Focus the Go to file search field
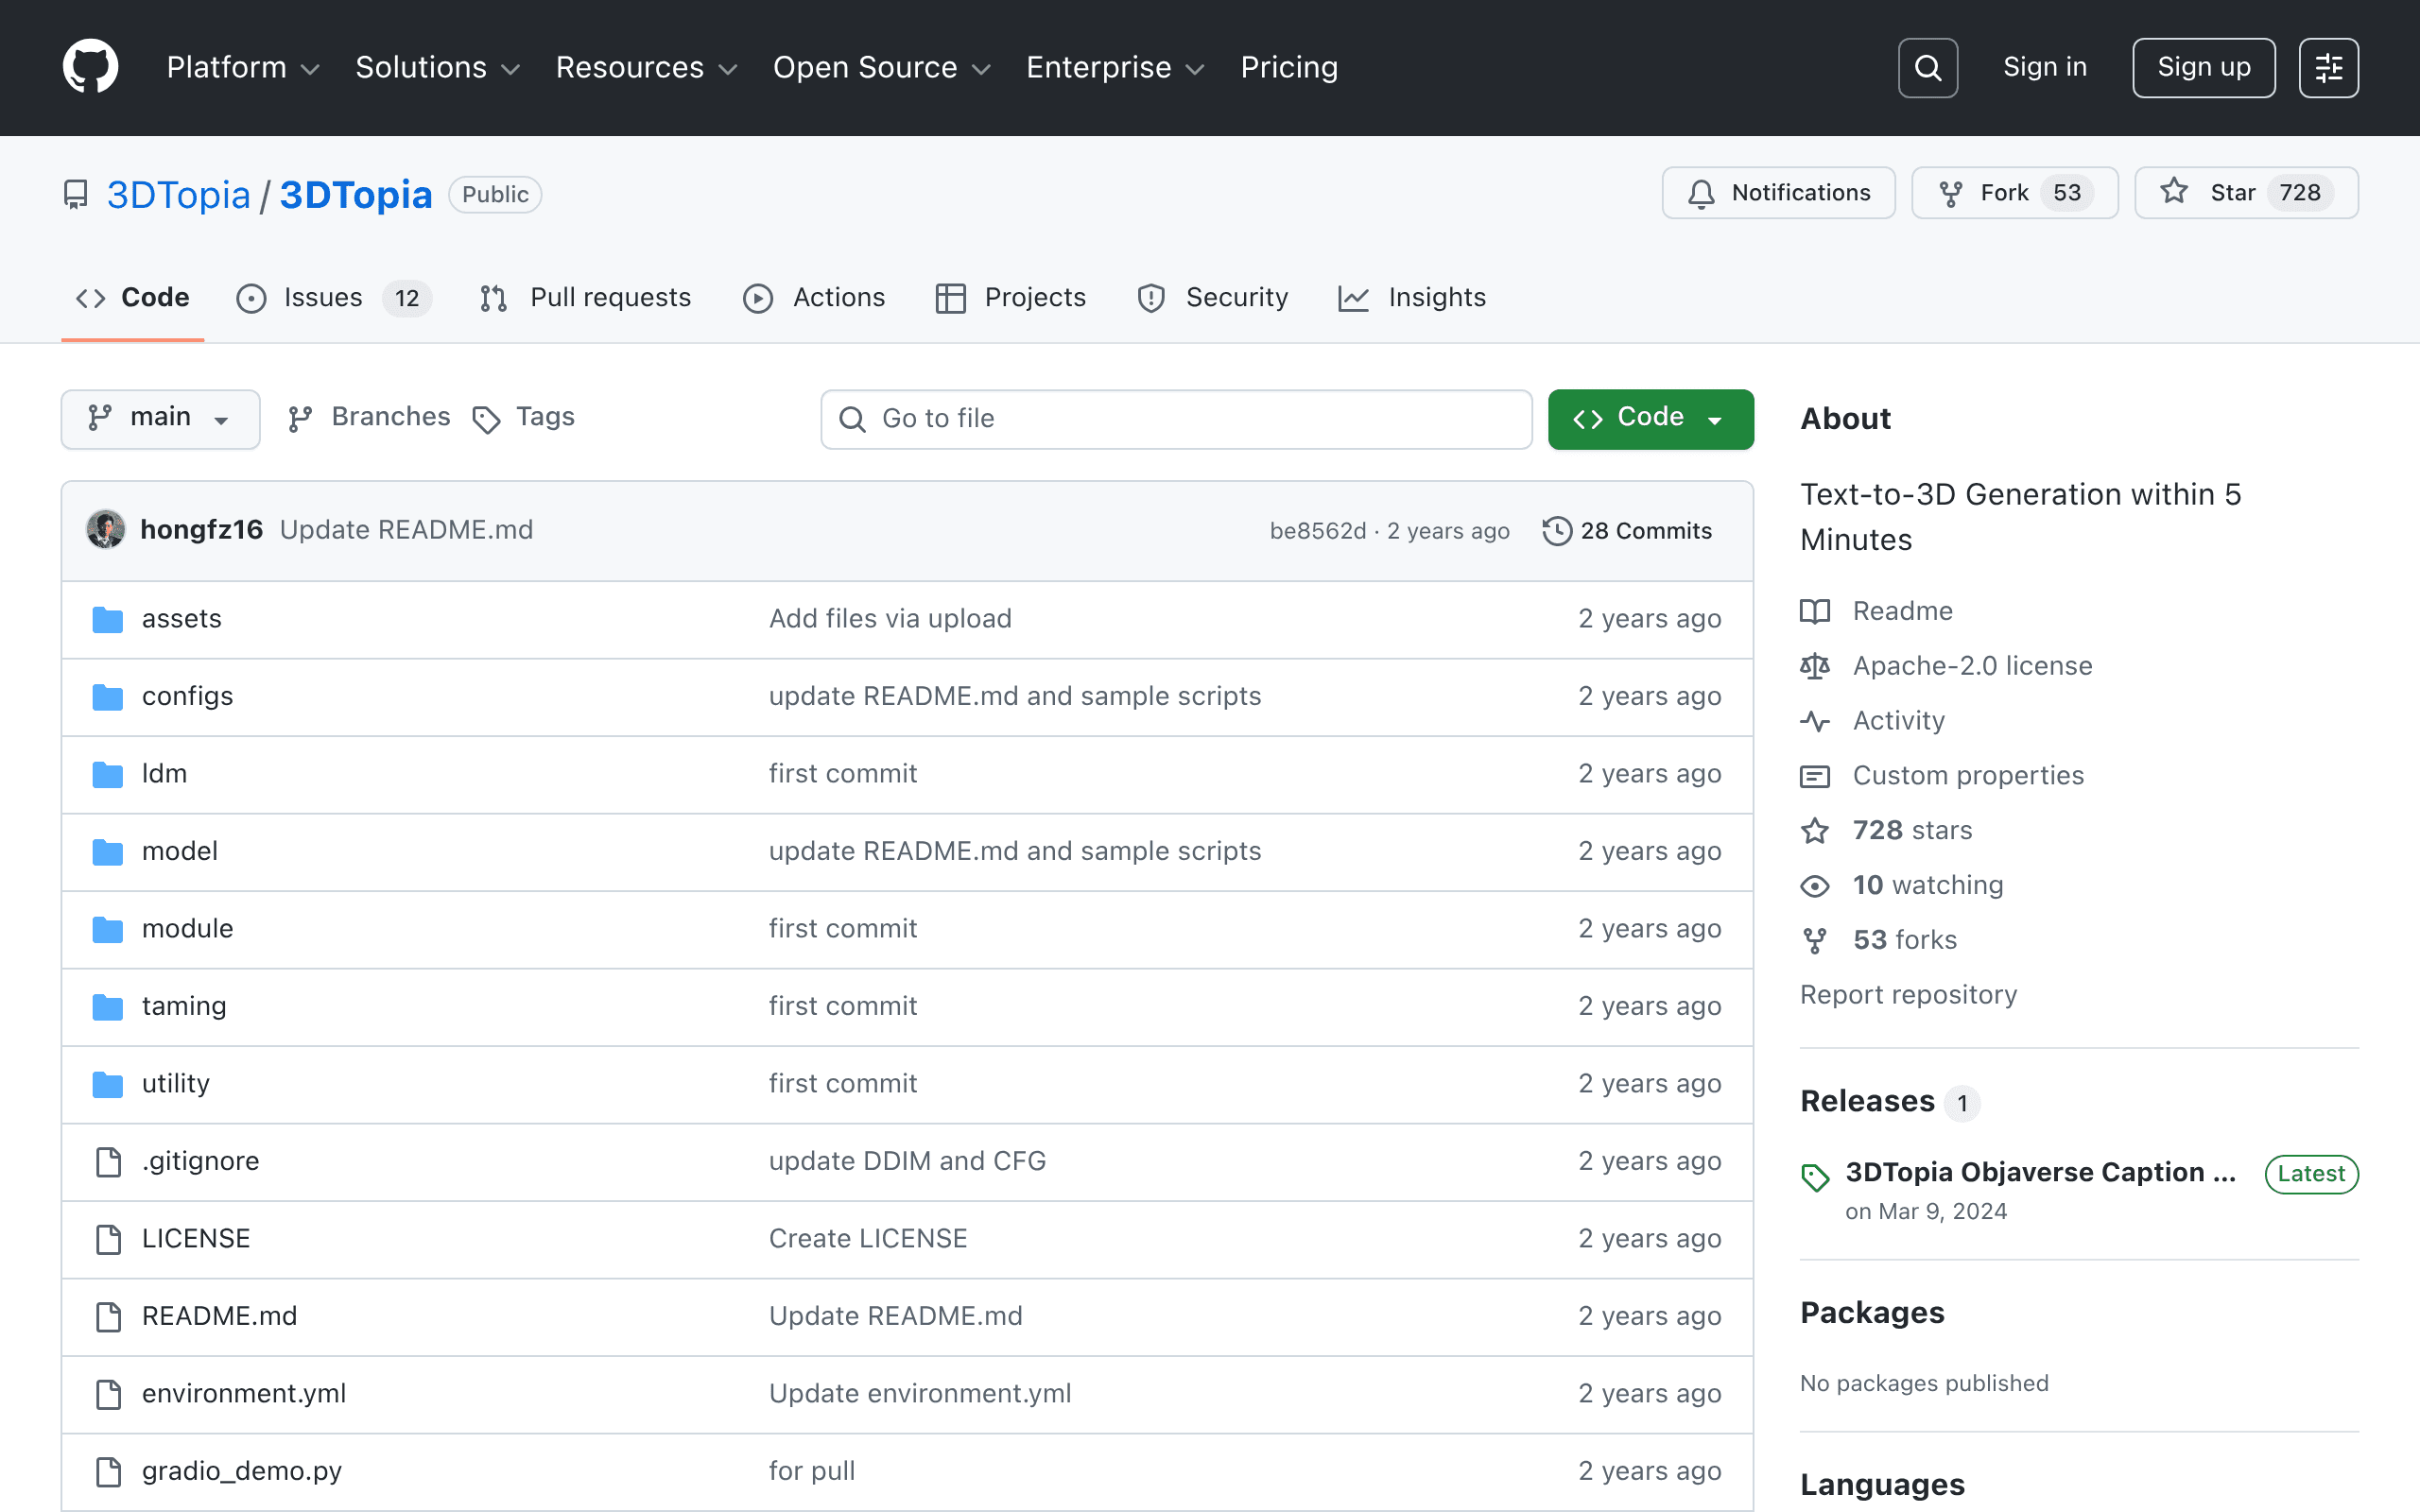2420x1512 pixels. pos(1176,419)
